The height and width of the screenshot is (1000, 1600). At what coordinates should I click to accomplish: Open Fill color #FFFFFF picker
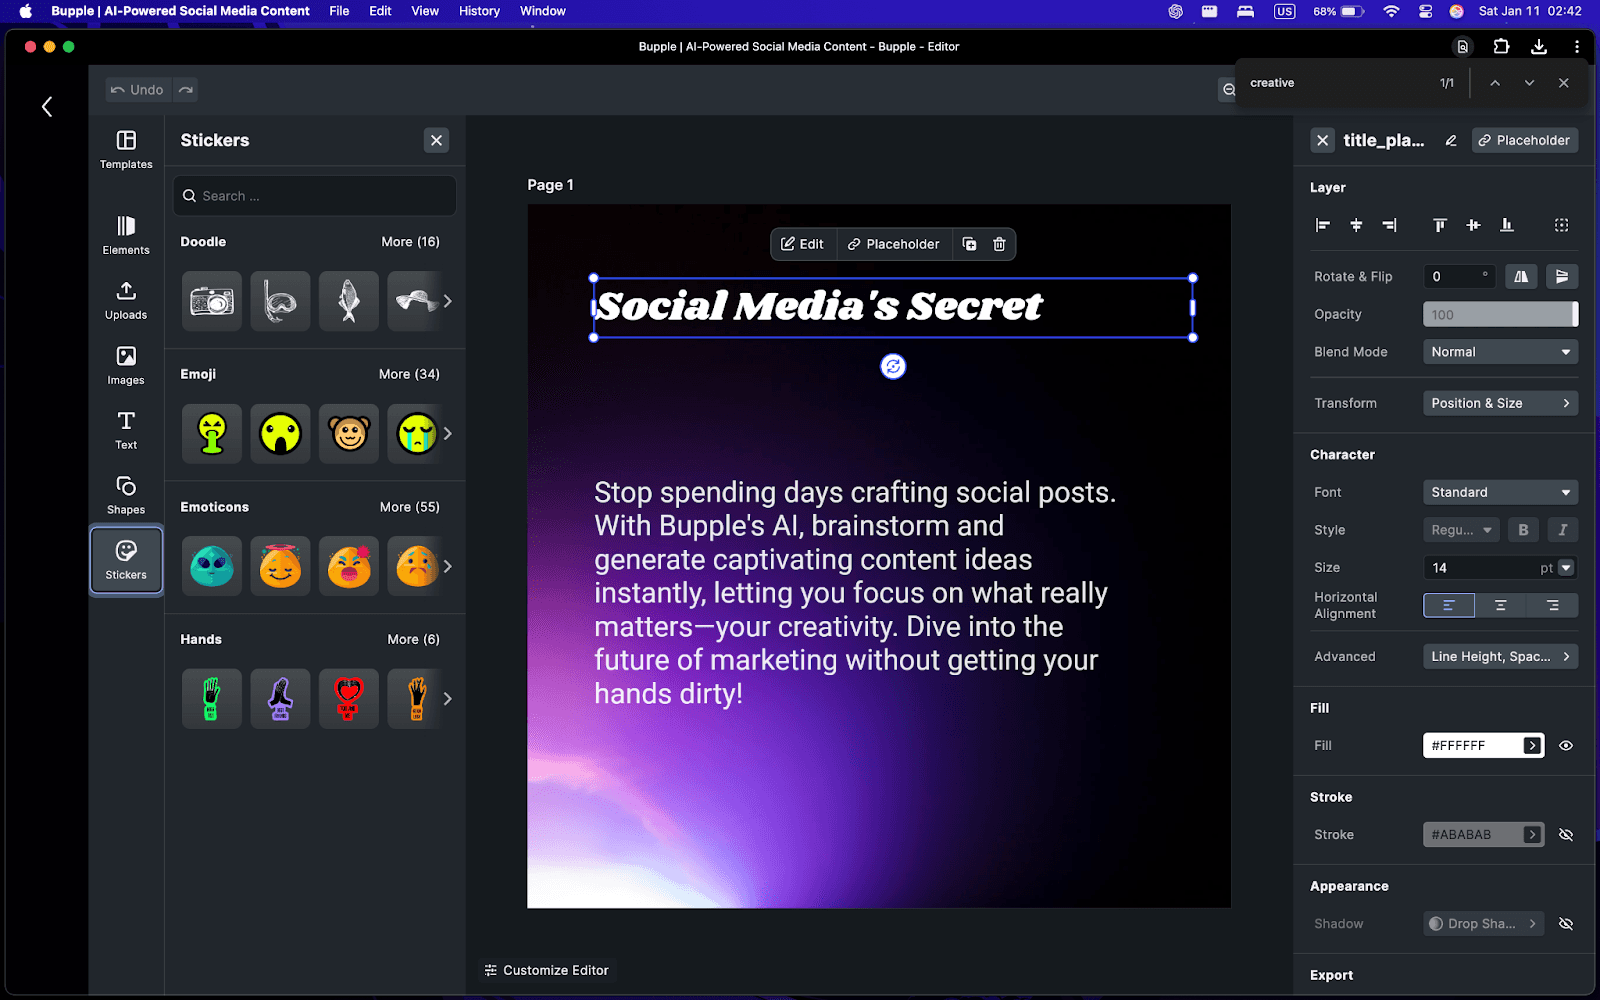click(1484, 746)
